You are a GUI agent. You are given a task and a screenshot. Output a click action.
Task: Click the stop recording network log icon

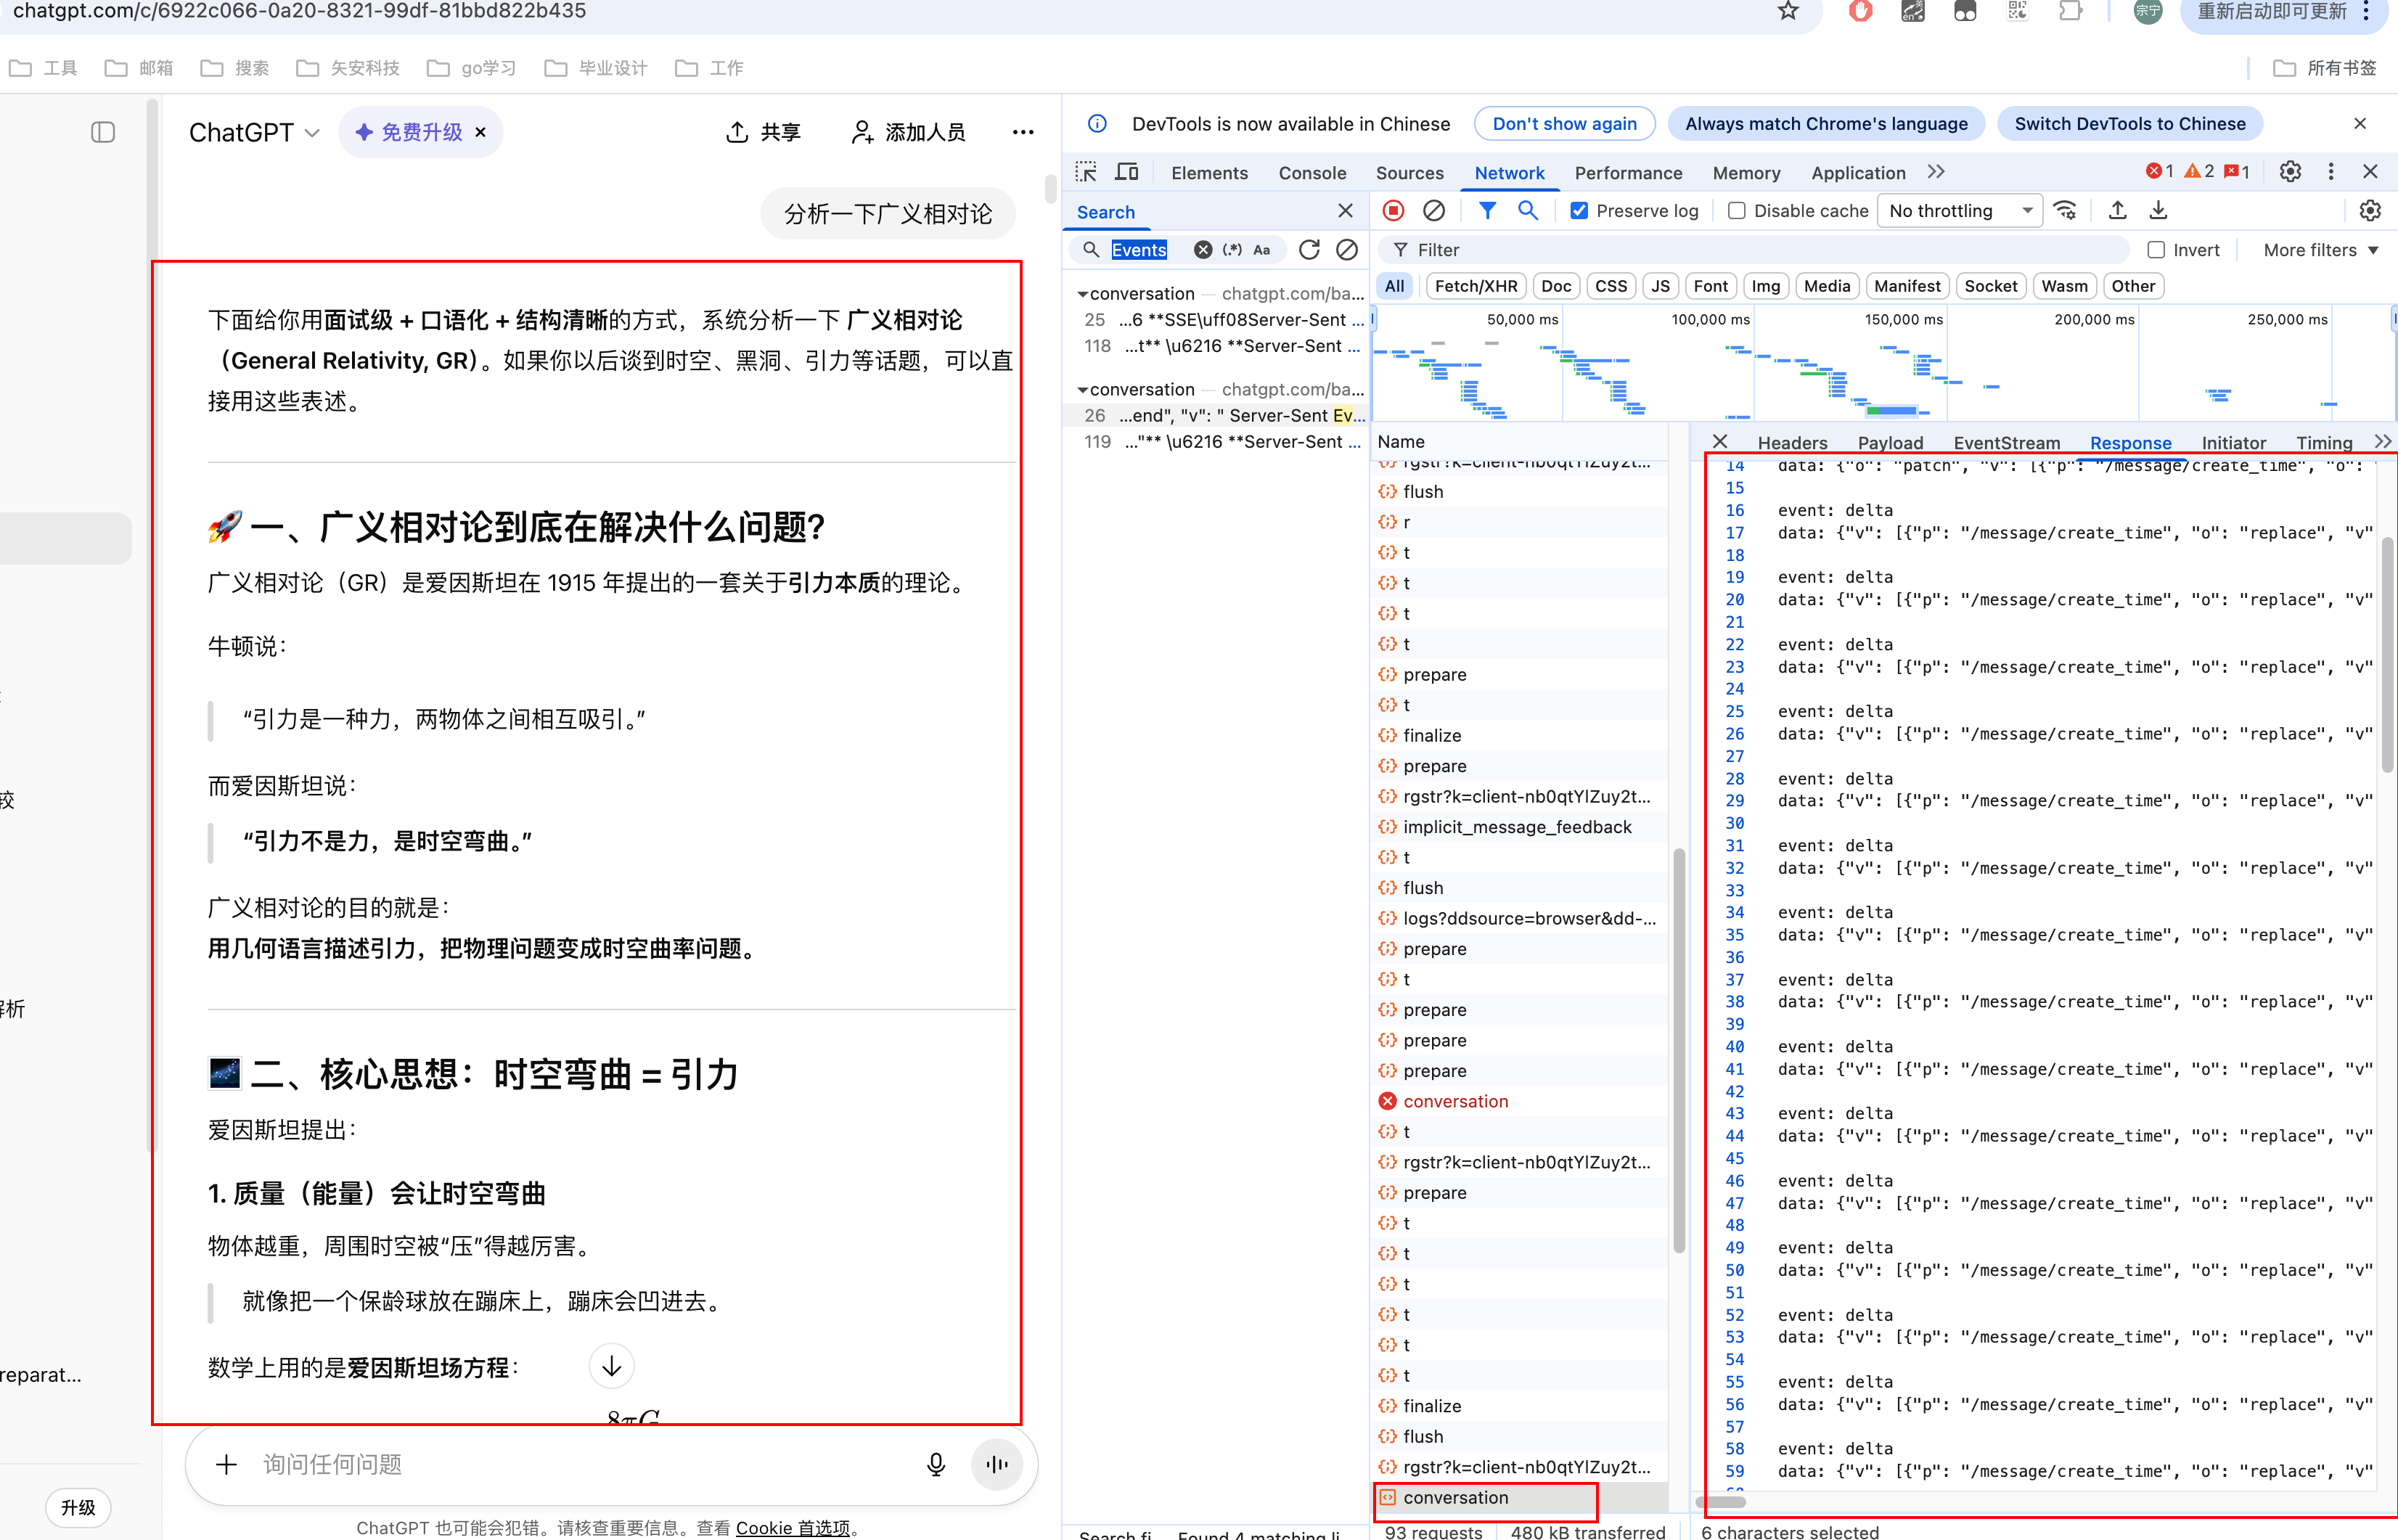click(x=1393, y=211)
